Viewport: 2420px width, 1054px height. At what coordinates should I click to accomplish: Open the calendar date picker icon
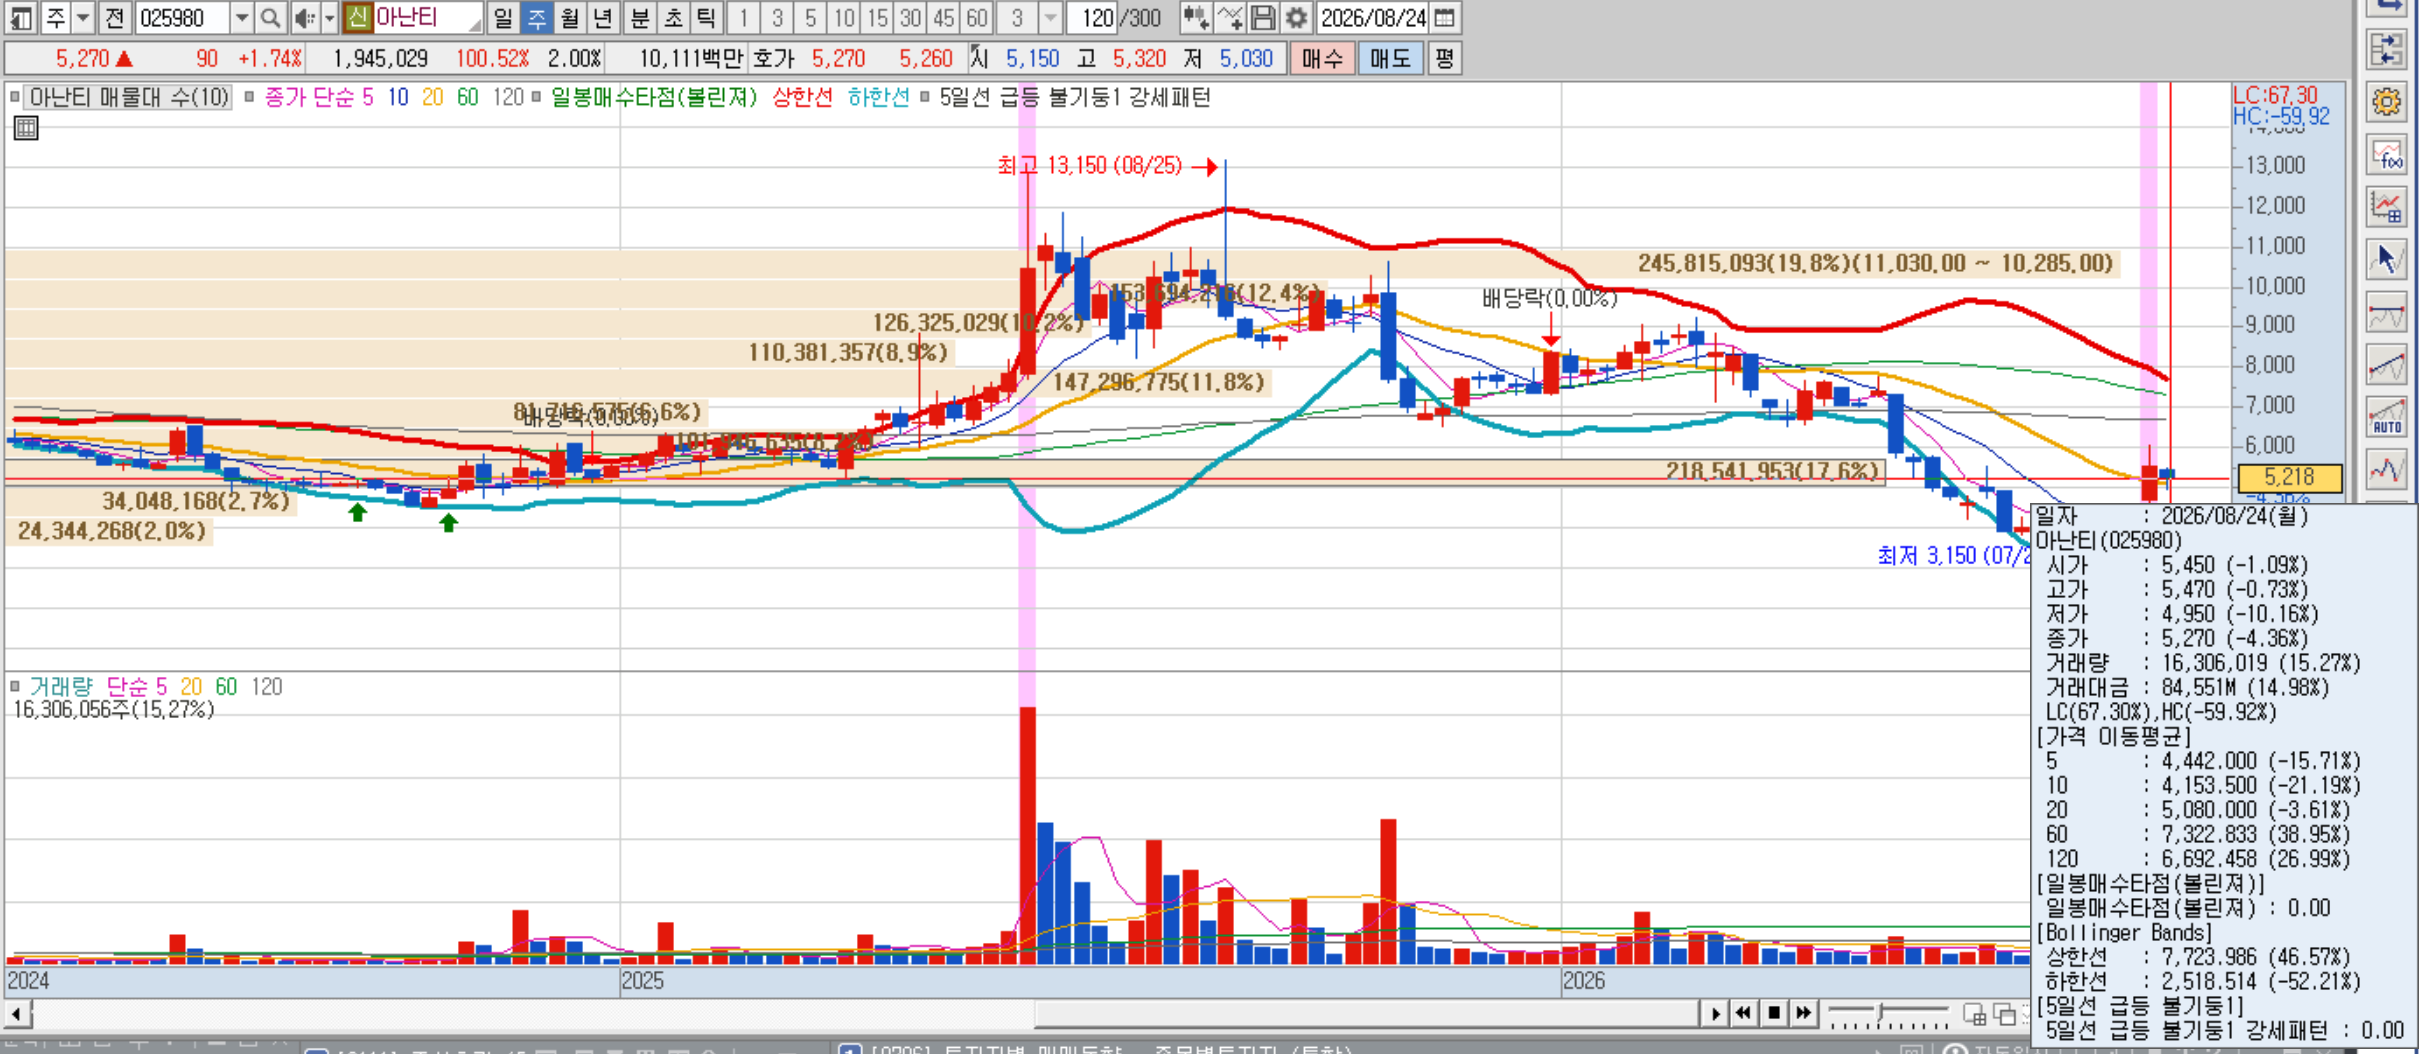pyautogui.click(x=1444, y=18)
